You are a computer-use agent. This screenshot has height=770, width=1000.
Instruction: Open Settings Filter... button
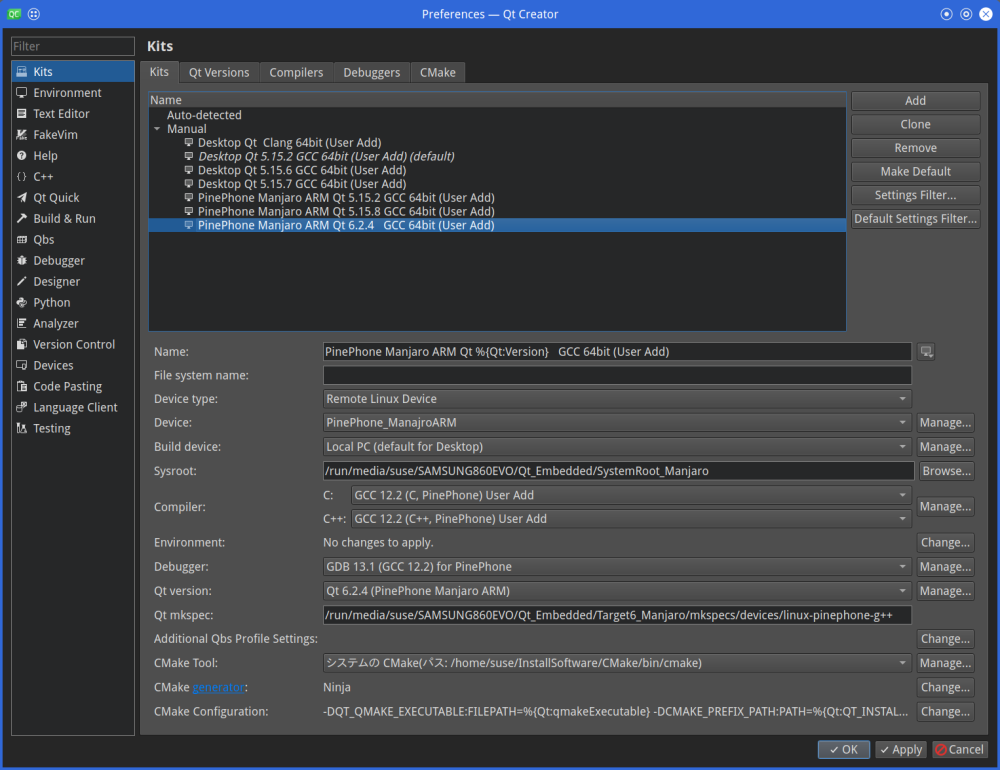[915, 195]
